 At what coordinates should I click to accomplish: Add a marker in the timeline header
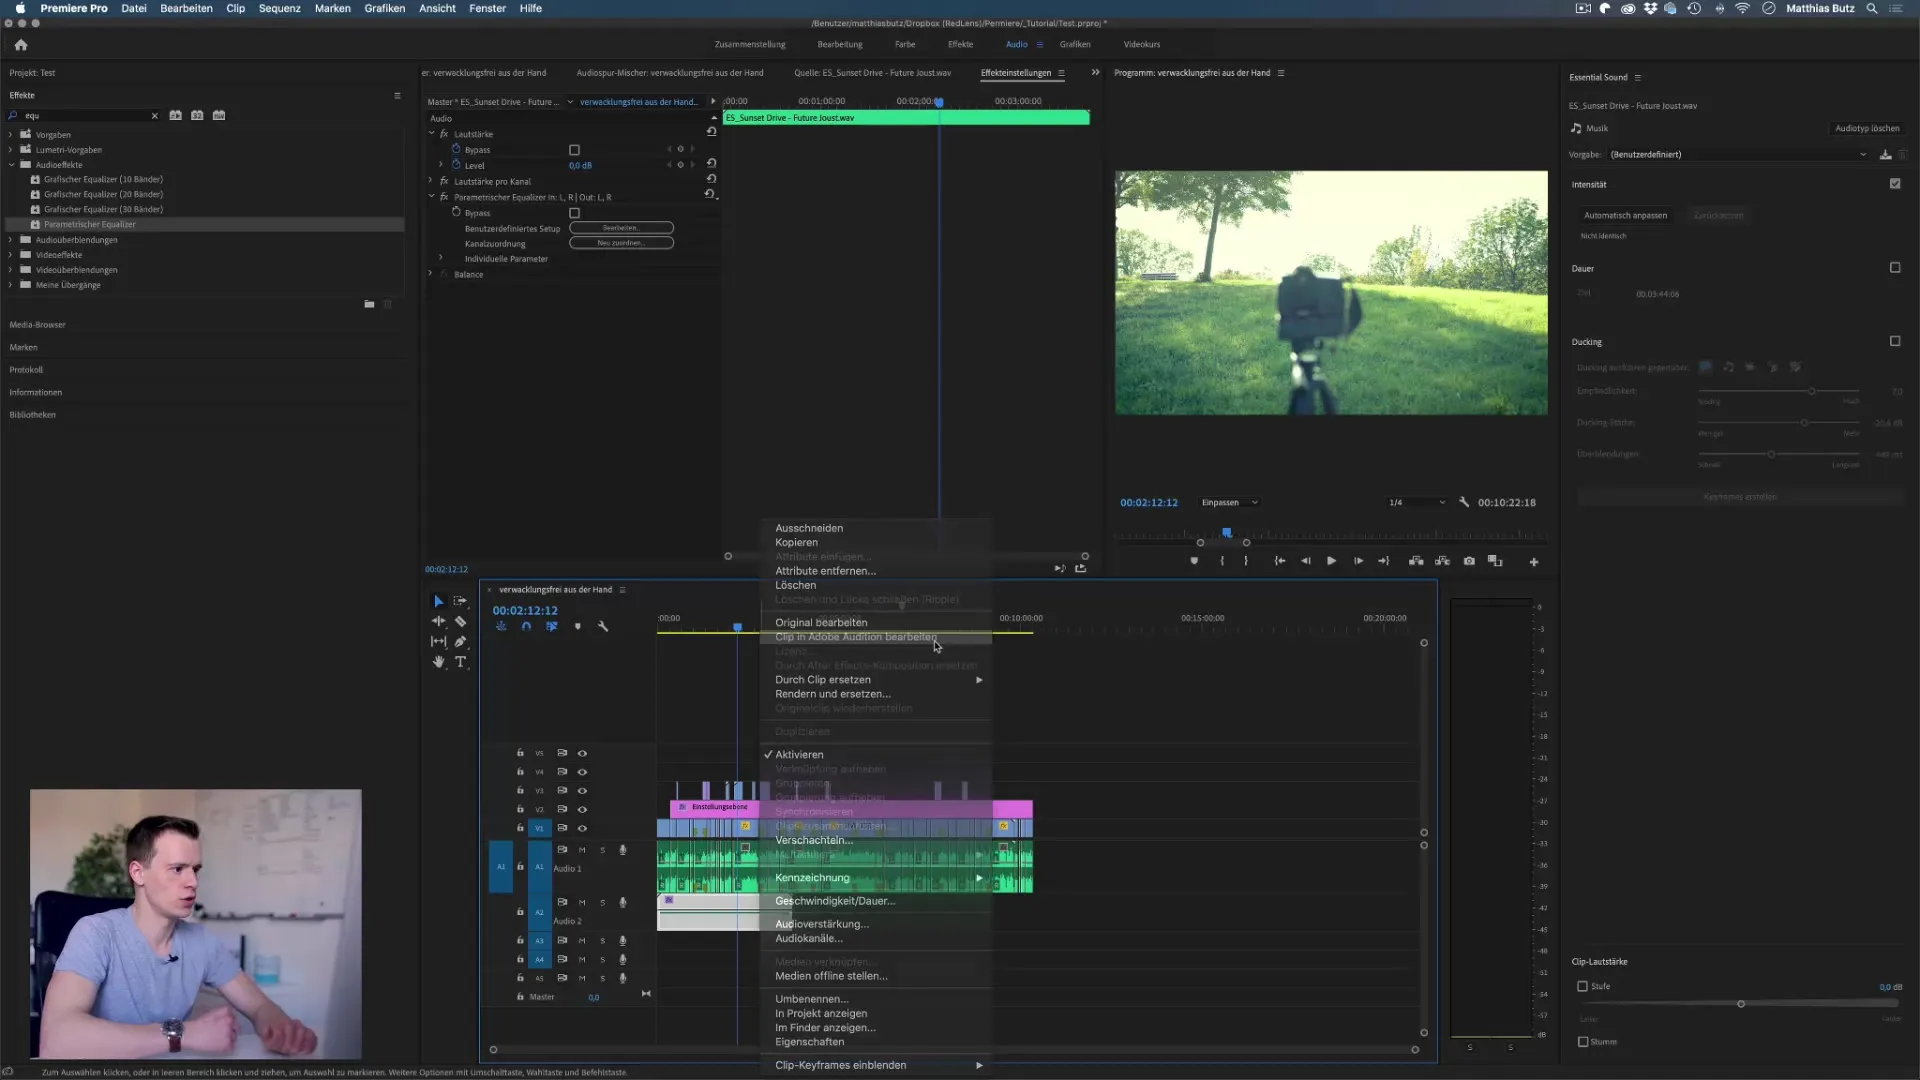point(577,626)
